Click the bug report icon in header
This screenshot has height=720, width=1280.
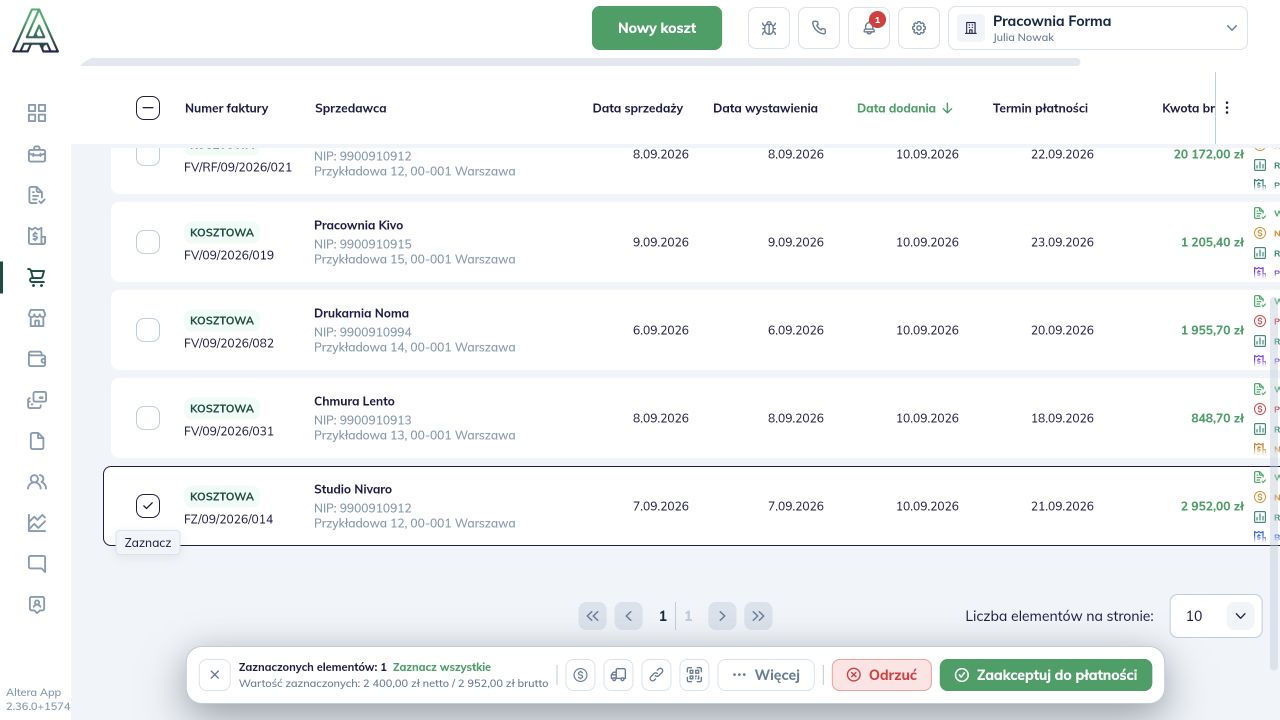(769, 28)
